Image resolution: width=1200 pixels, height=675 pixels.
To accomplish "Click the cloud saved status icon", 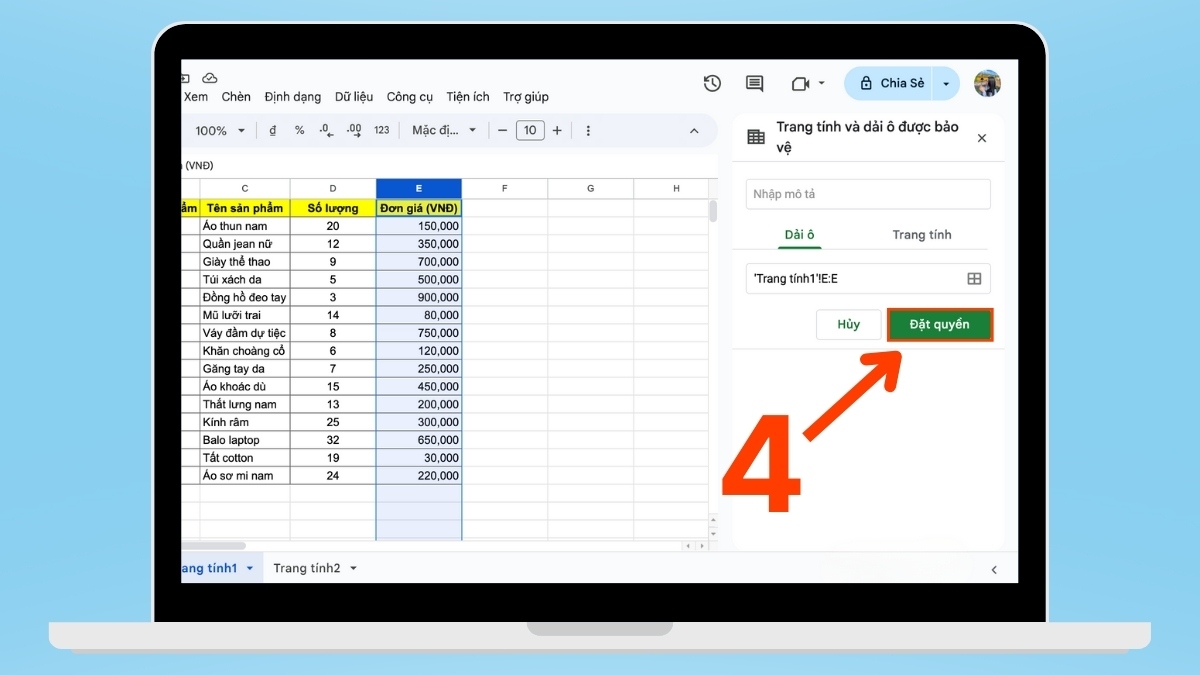I will point(209,78).
